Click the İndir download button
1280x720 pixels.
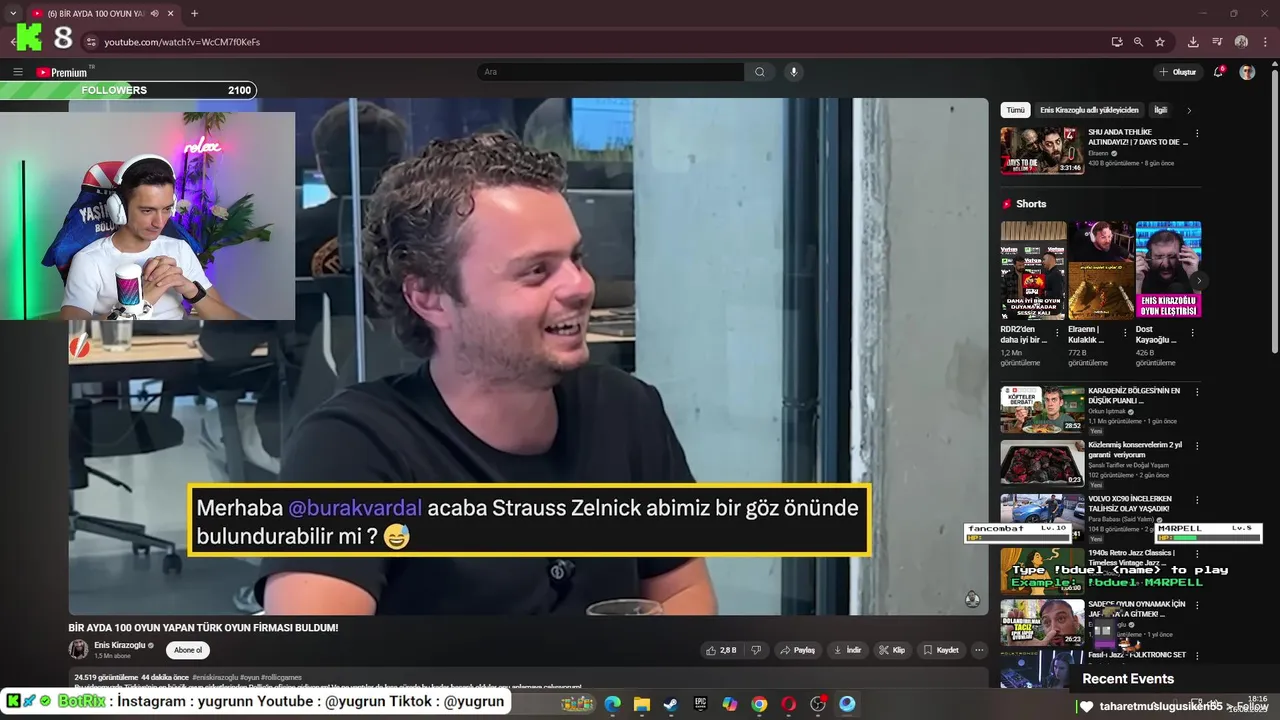[847, 650]
